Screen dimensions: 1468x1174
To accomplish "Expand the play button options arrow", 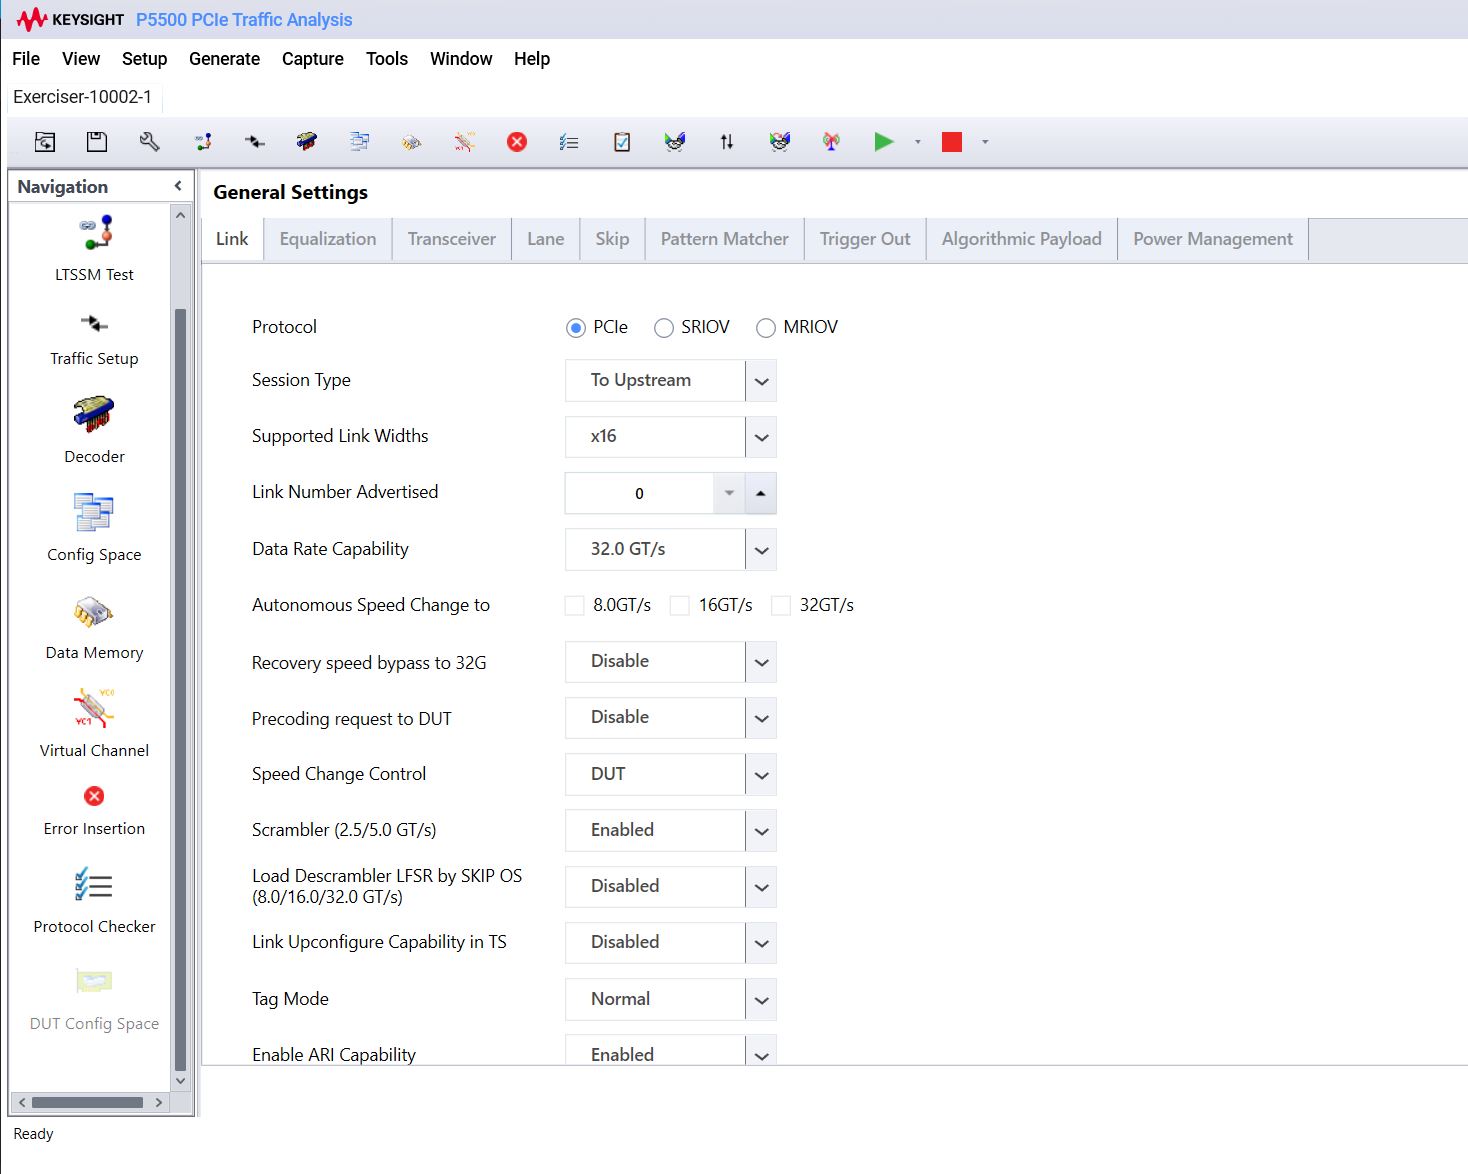I will (x=918, y=142).
